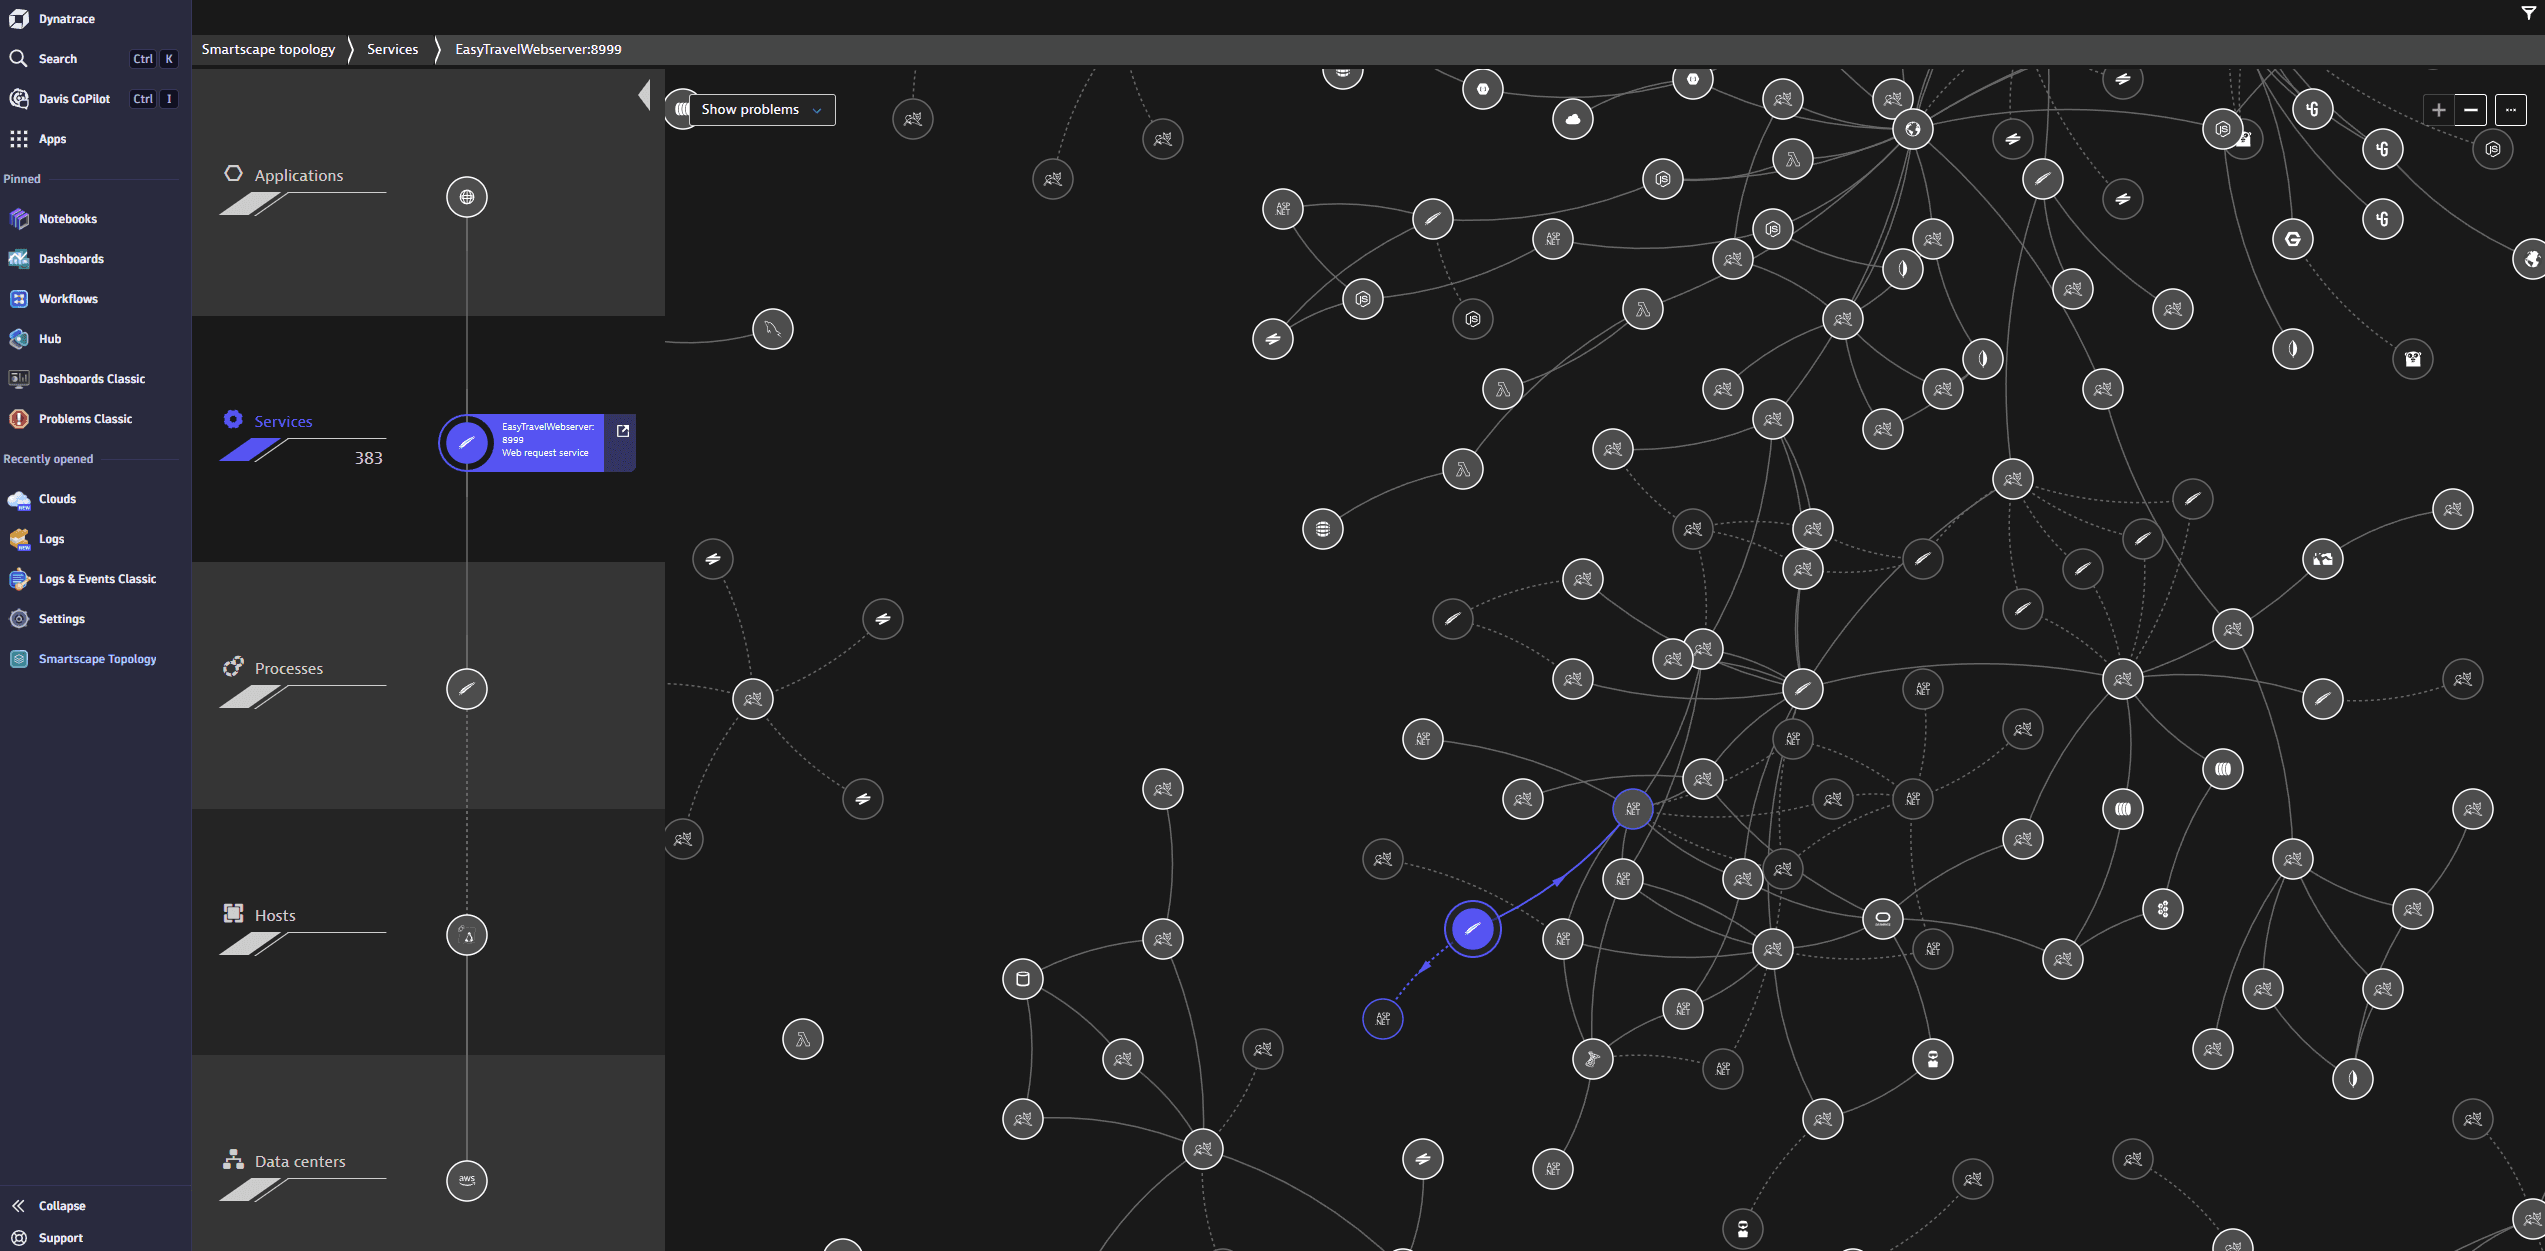Viewport: 2545px width, 1251px height.
Task: Click the cloud service node on map
Action: coord(1573,119)
